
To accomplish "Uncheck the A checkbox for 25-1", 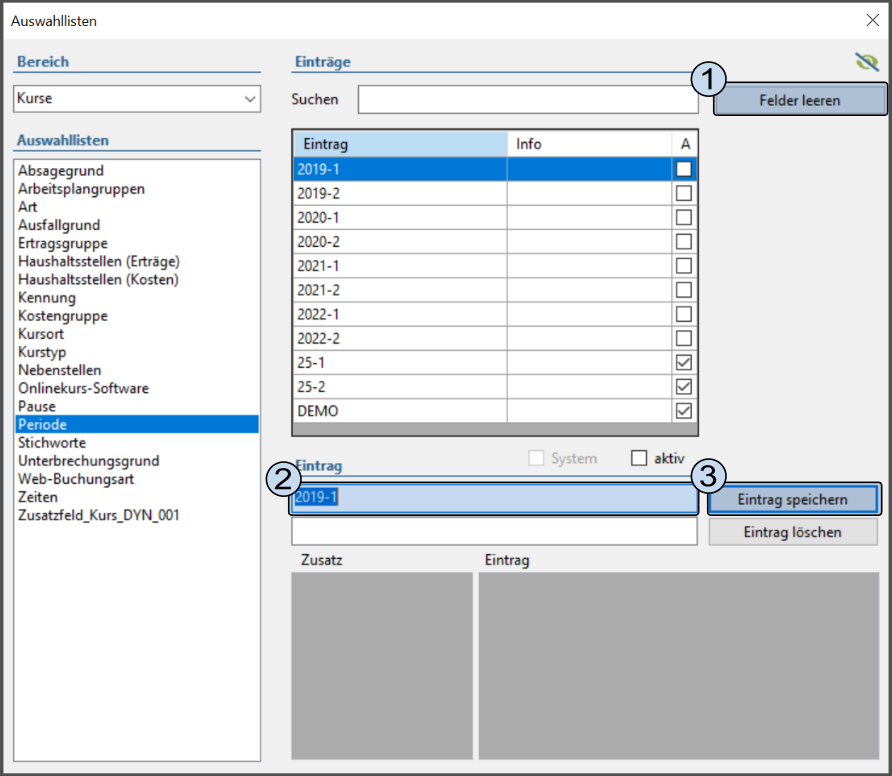I will 684,362.
